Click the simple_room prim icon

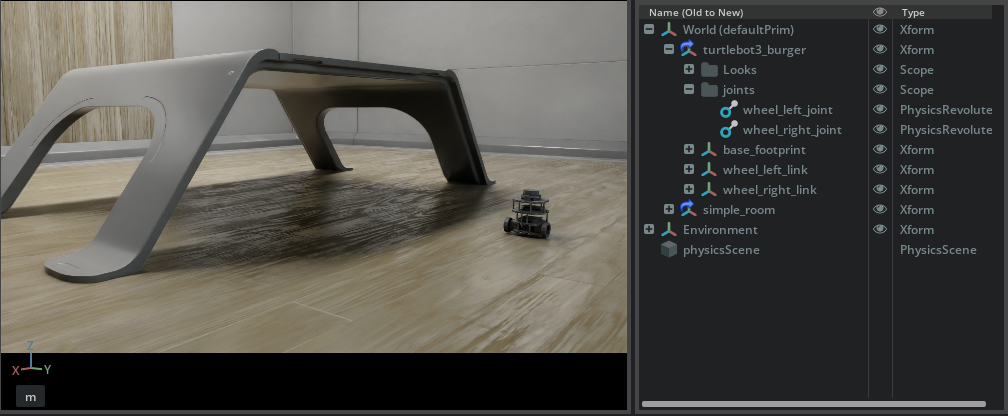click(688, 210)
